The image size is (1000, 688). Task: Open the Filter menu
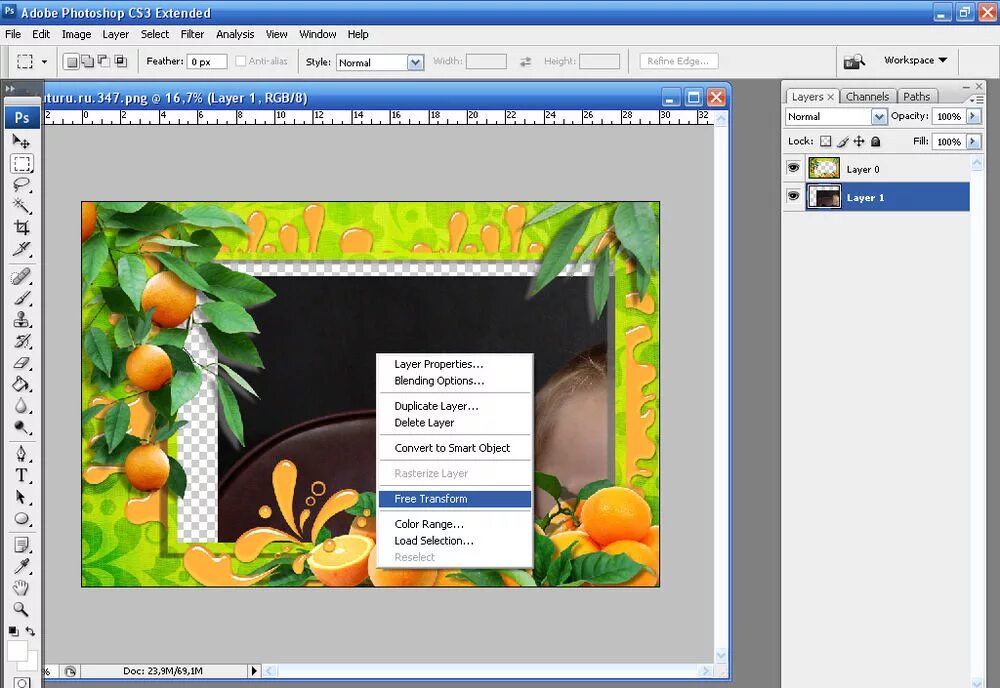pyautogui.click(x=192, y=34)
